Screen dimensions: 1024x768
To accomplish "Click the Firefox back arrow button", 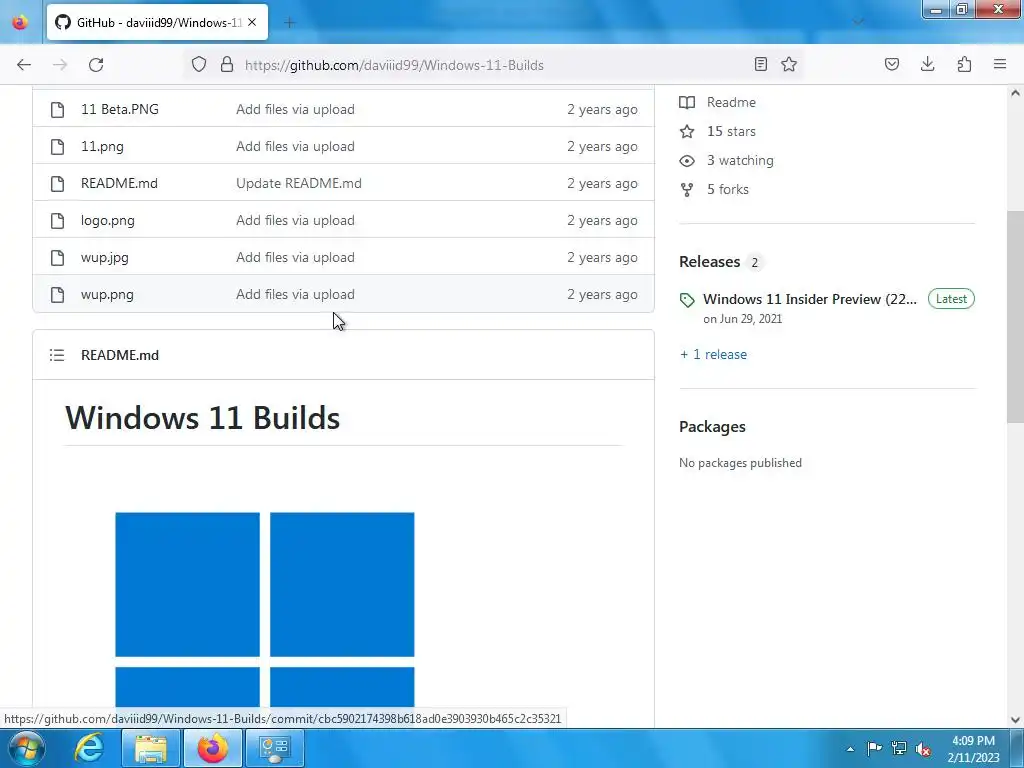I will (24, 65).
